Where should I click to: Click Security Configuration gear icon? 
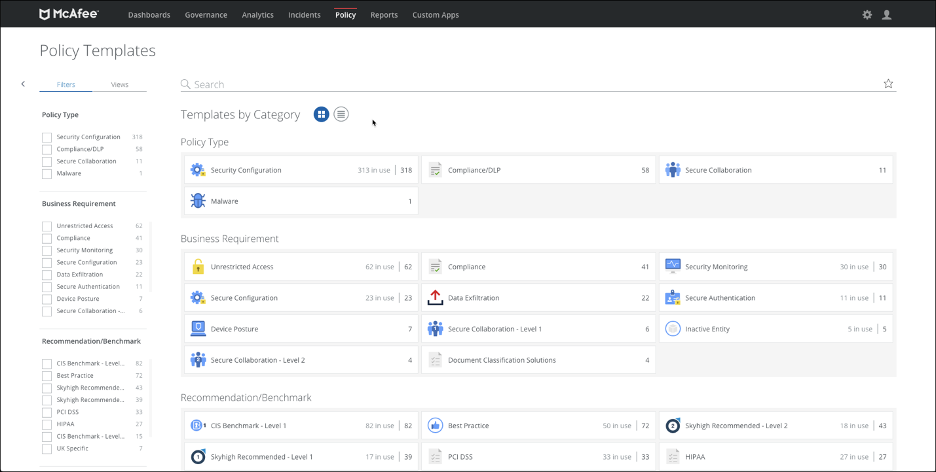[198, 170]
